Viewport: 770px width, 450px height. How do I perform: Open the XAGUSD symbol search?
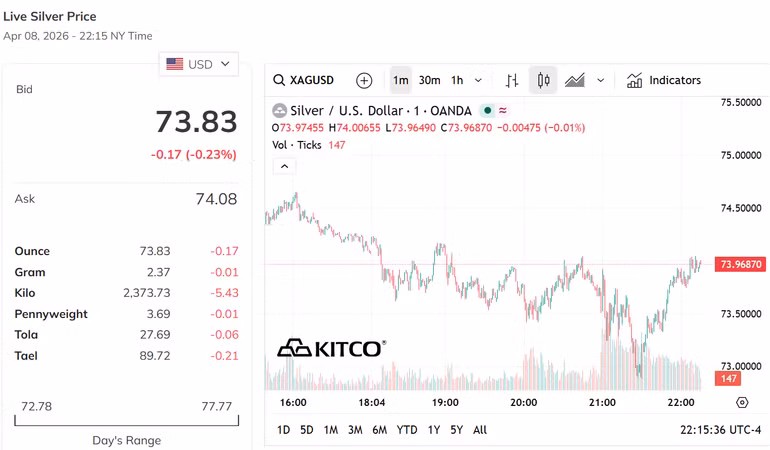[x=304, y=80]
